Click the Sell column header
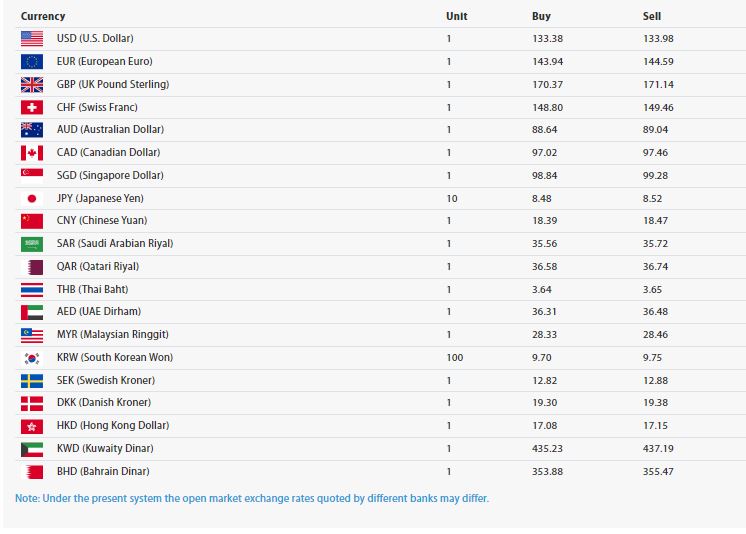Image resolution: width=746 pixels, height=534 pixels. pyautogui.click(x=652, y=16)
